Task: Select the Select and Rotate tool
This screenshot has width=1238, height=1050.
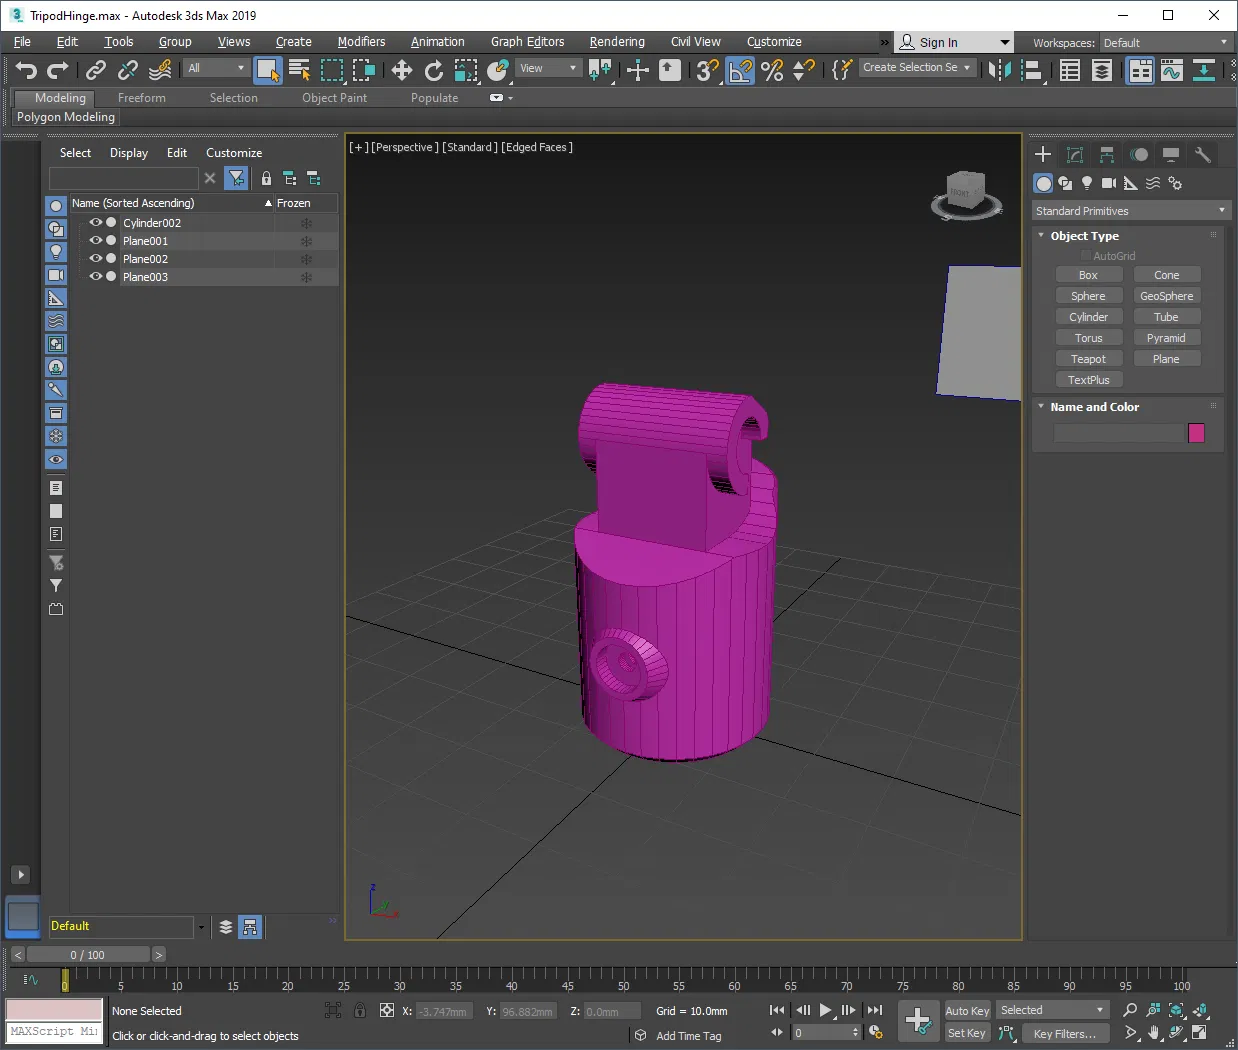Action: click(433, 70)
